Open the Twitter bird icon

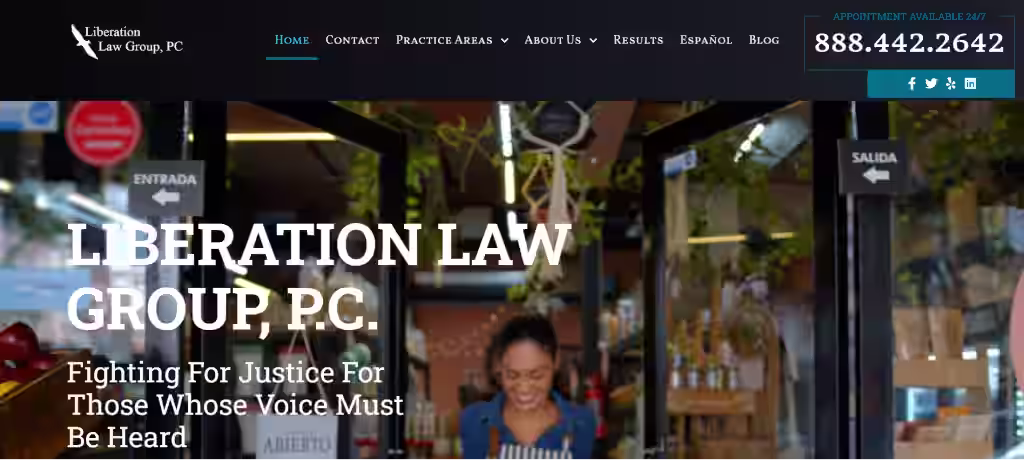(931, 84)
